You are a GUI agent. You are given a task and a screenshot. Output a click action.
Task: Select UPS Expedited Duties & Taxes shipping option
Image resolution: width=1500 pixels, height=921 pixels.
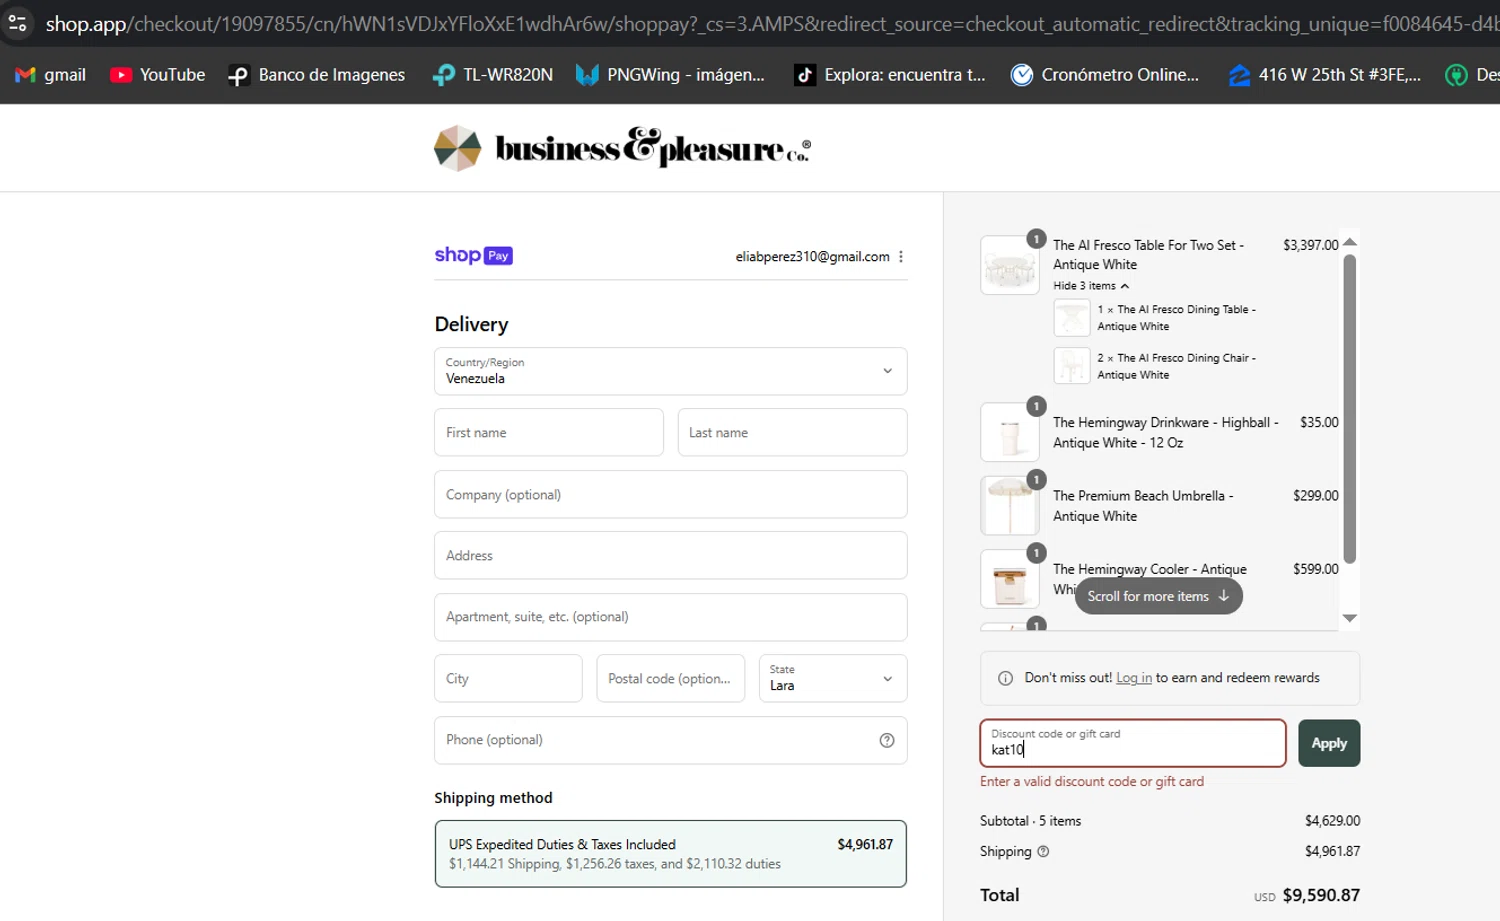tap(671, 854)
